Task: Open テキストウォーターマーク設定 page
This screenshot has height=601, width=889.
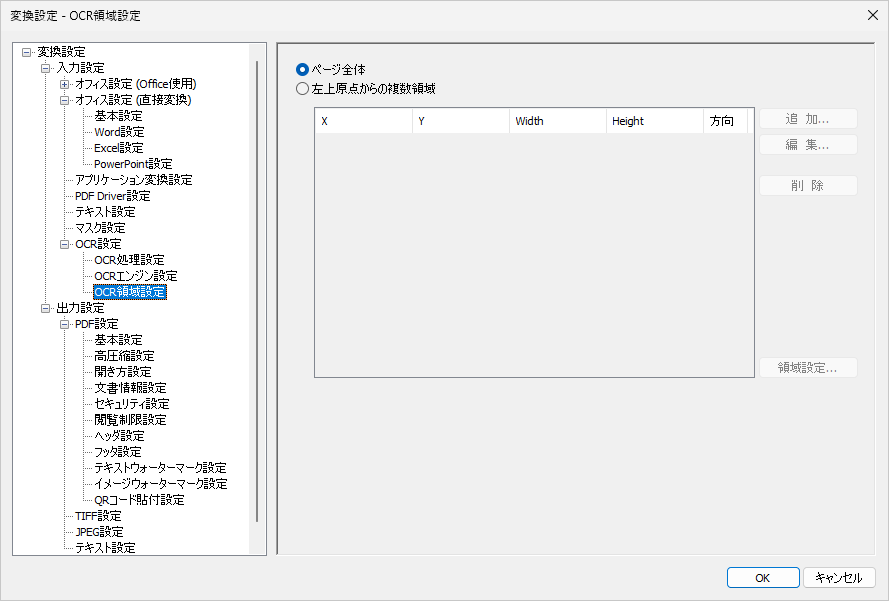Action: [x=160, y=468]
